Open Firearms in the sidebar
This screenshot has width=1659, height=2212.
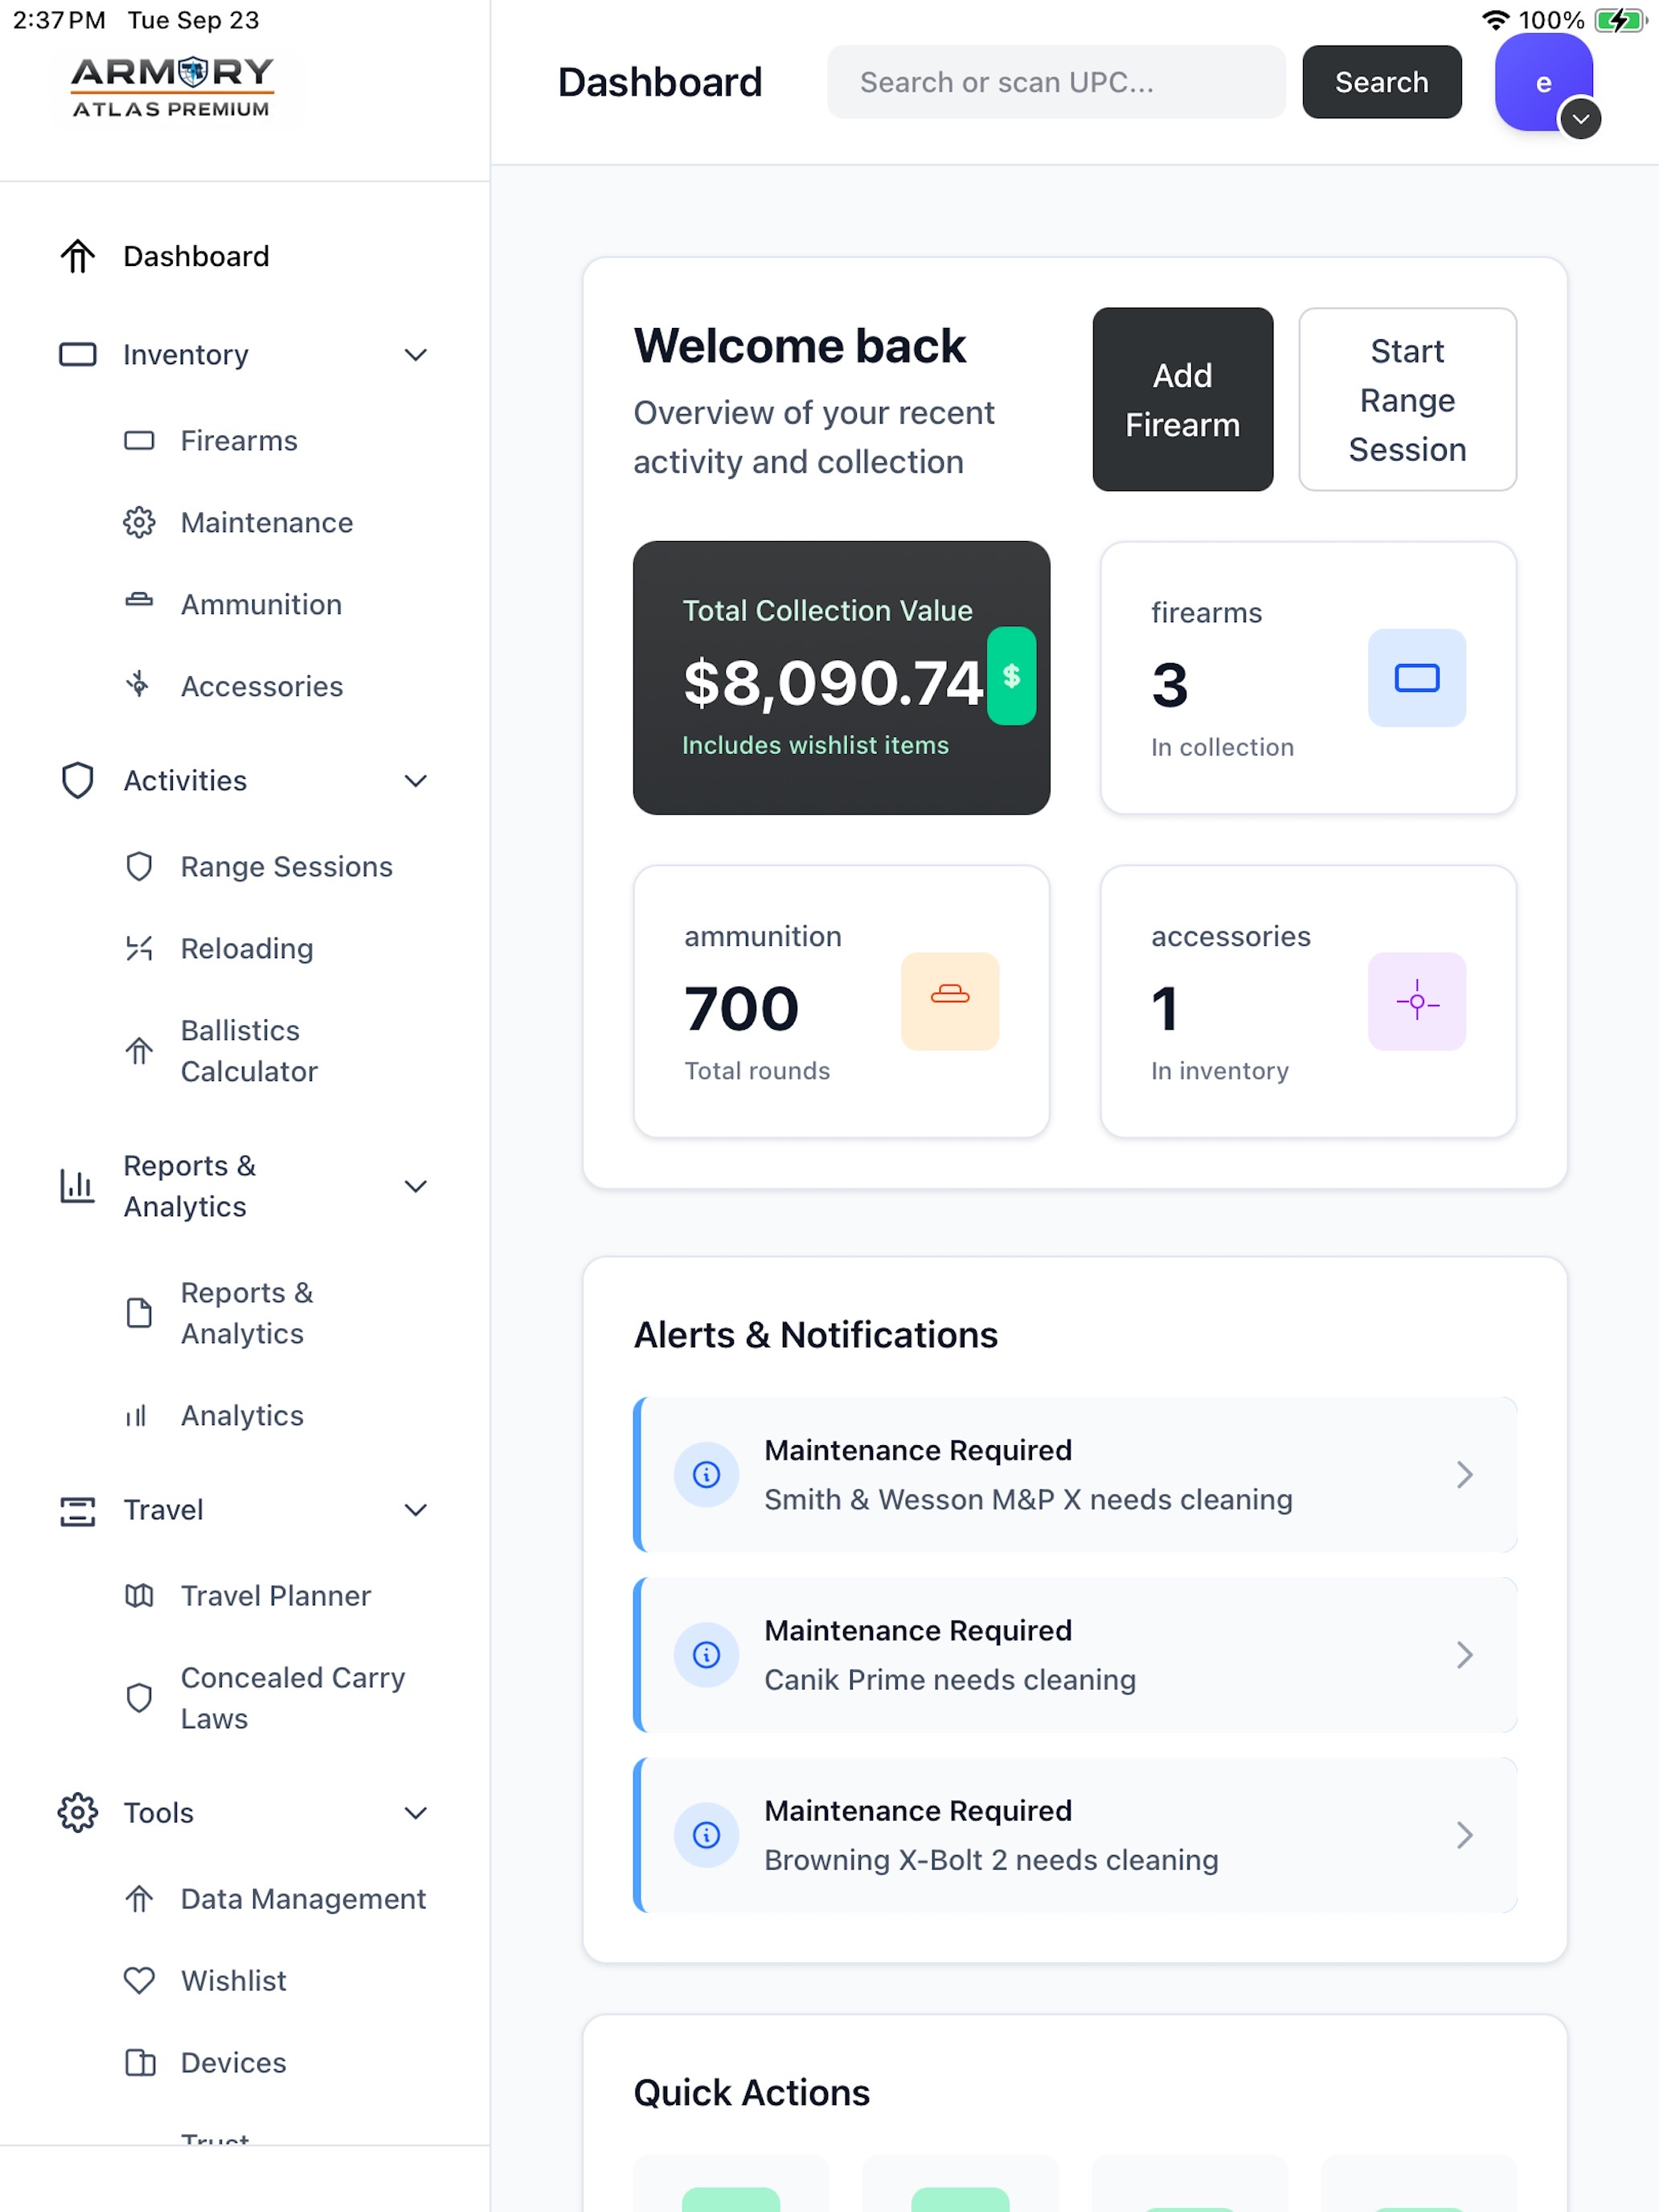(239, 441)
